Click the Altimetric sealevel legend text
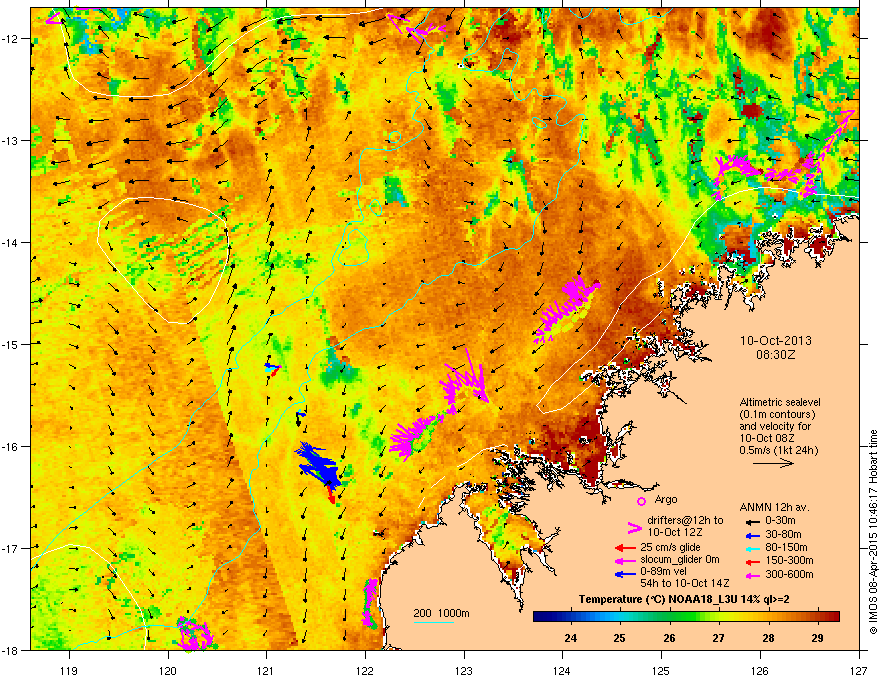The height and width of the screenshot is (680, 880). pyautogui.click(x=780, y=402)
